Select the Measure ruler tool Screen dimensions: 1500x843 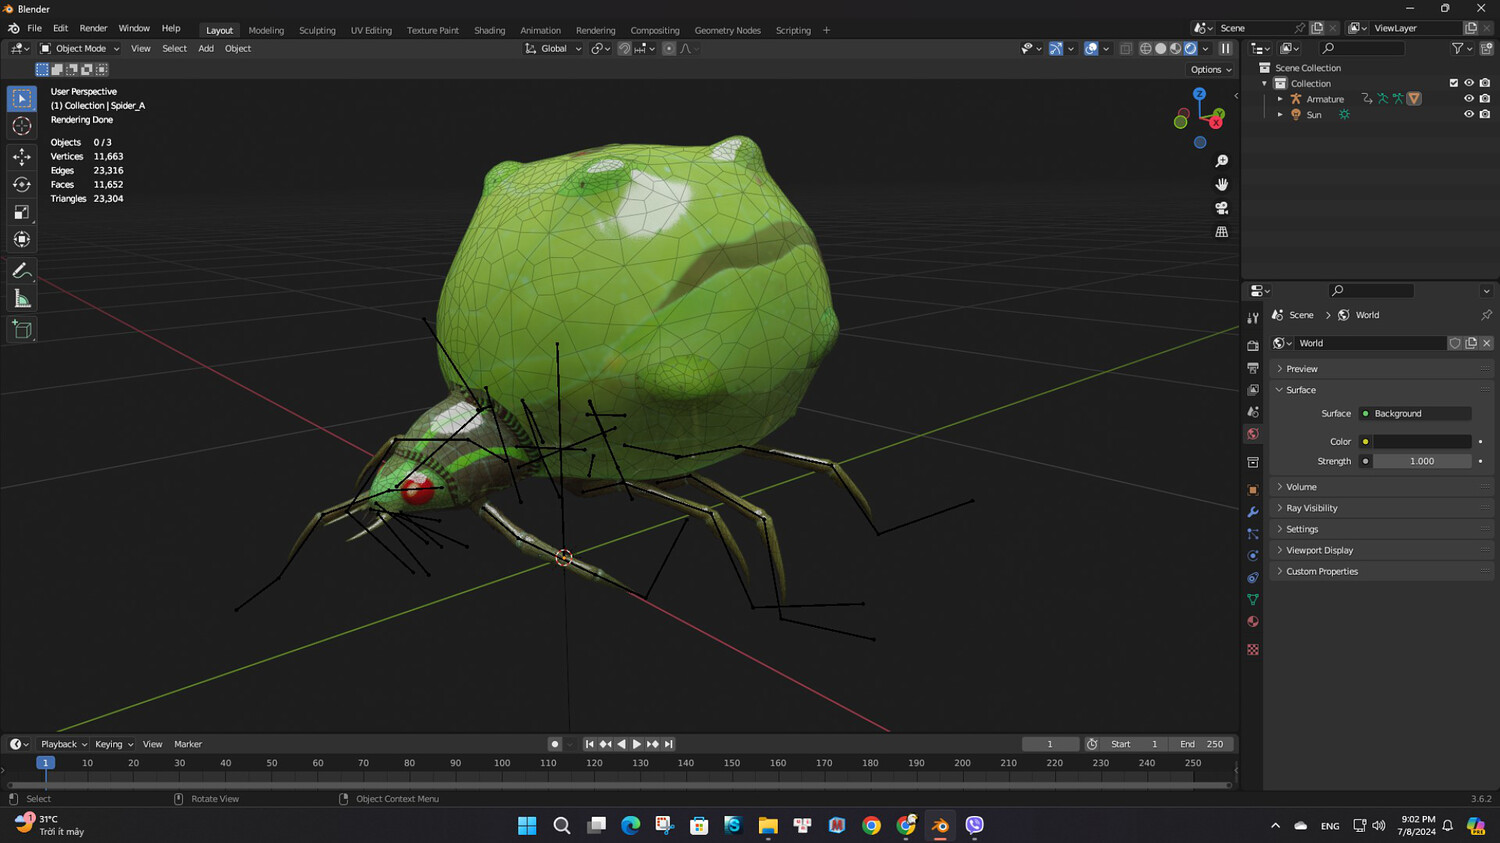22,299
